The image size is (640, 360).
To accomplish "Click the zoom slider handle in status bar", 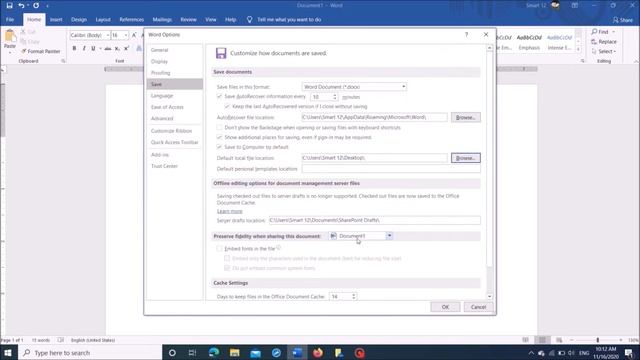I will [x=598, y=340].
